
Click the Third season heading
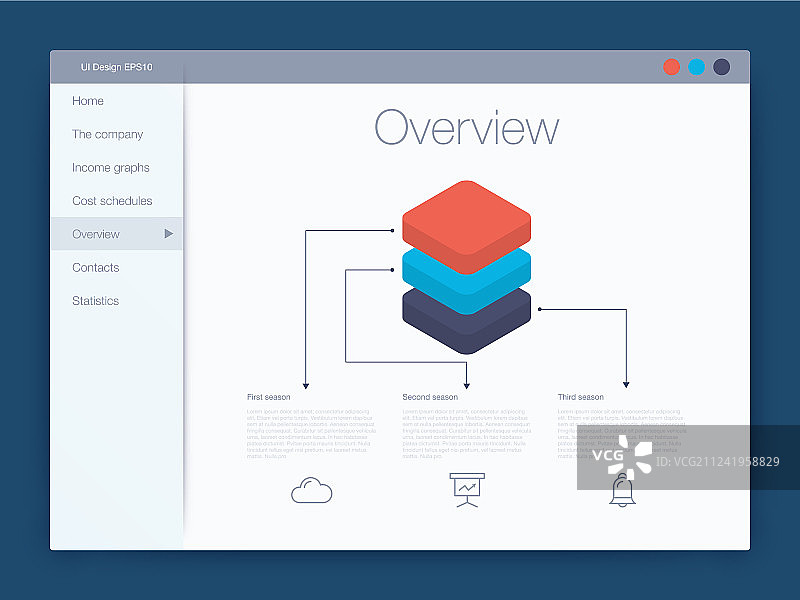click(x=581, y=397)
